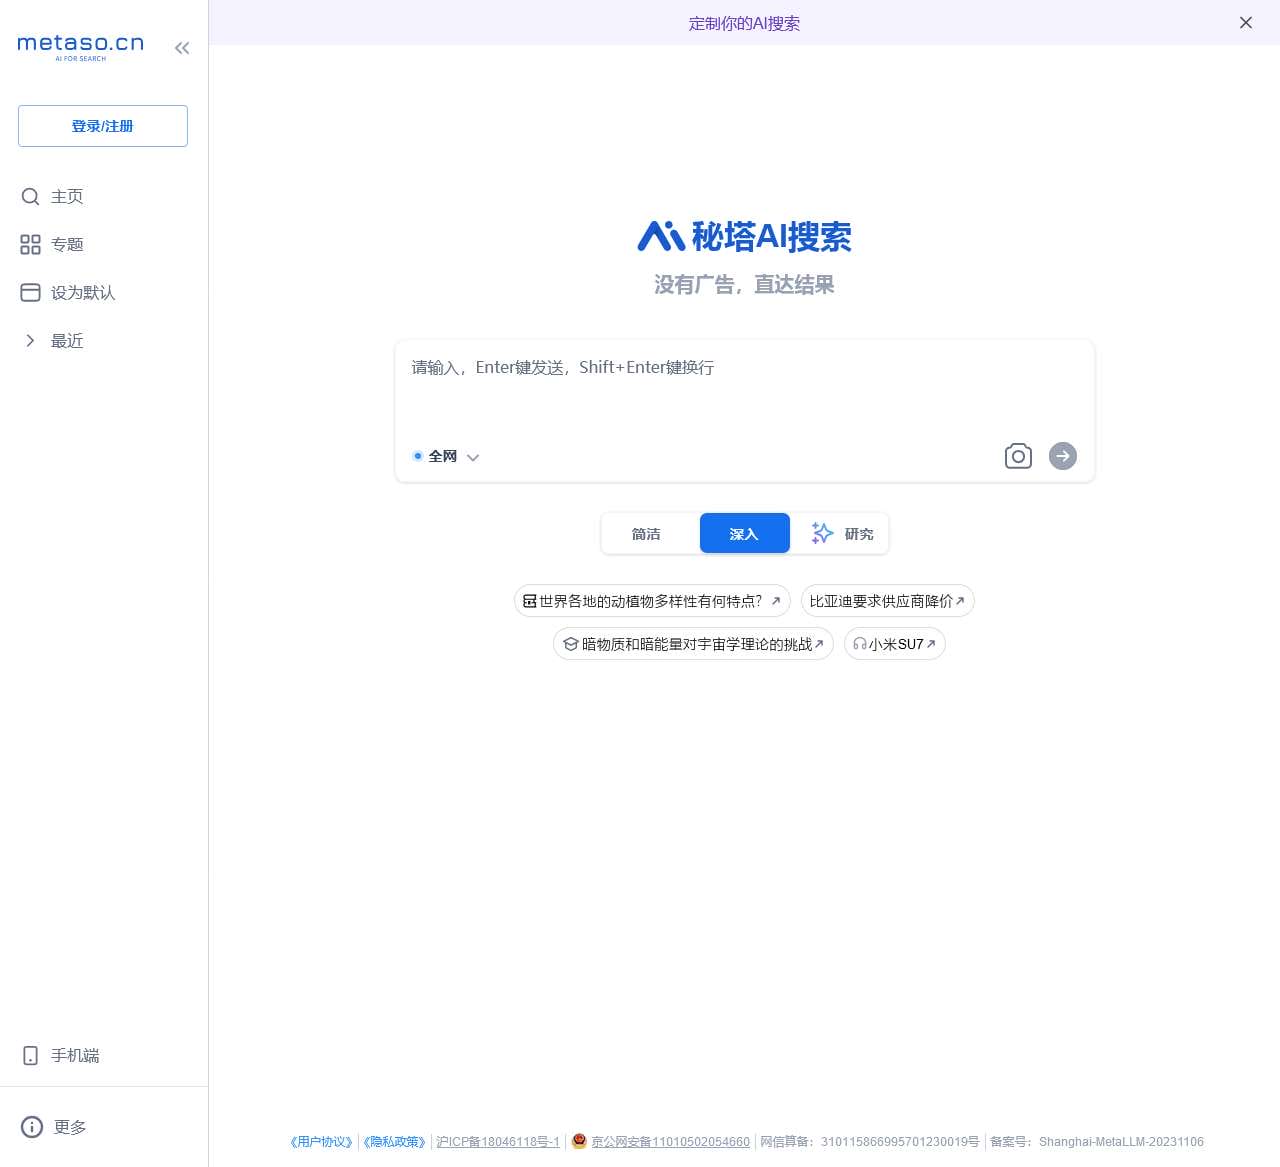1280x1167 pixels.
Task: Open the 《隐私政策》 link
Action: (x=394, y=1142)
